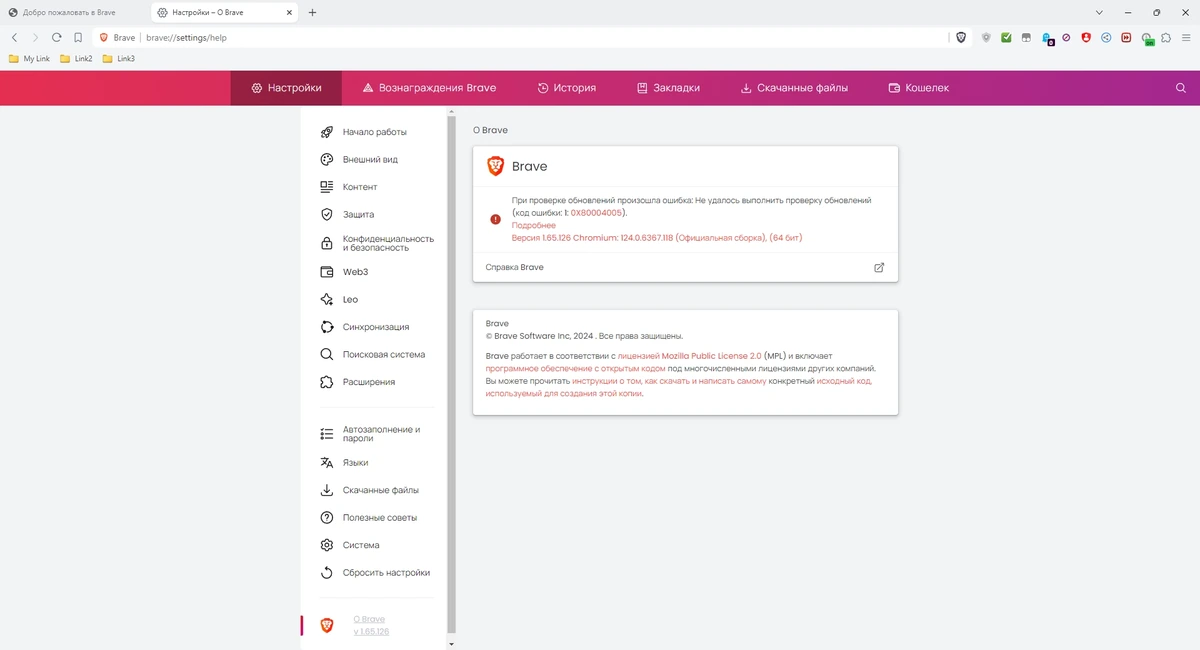The width and height of the screenshot is (1200, 650).
Task: Open the Mozilla Public License 2.0 link
Action: [x=689, y=356]
